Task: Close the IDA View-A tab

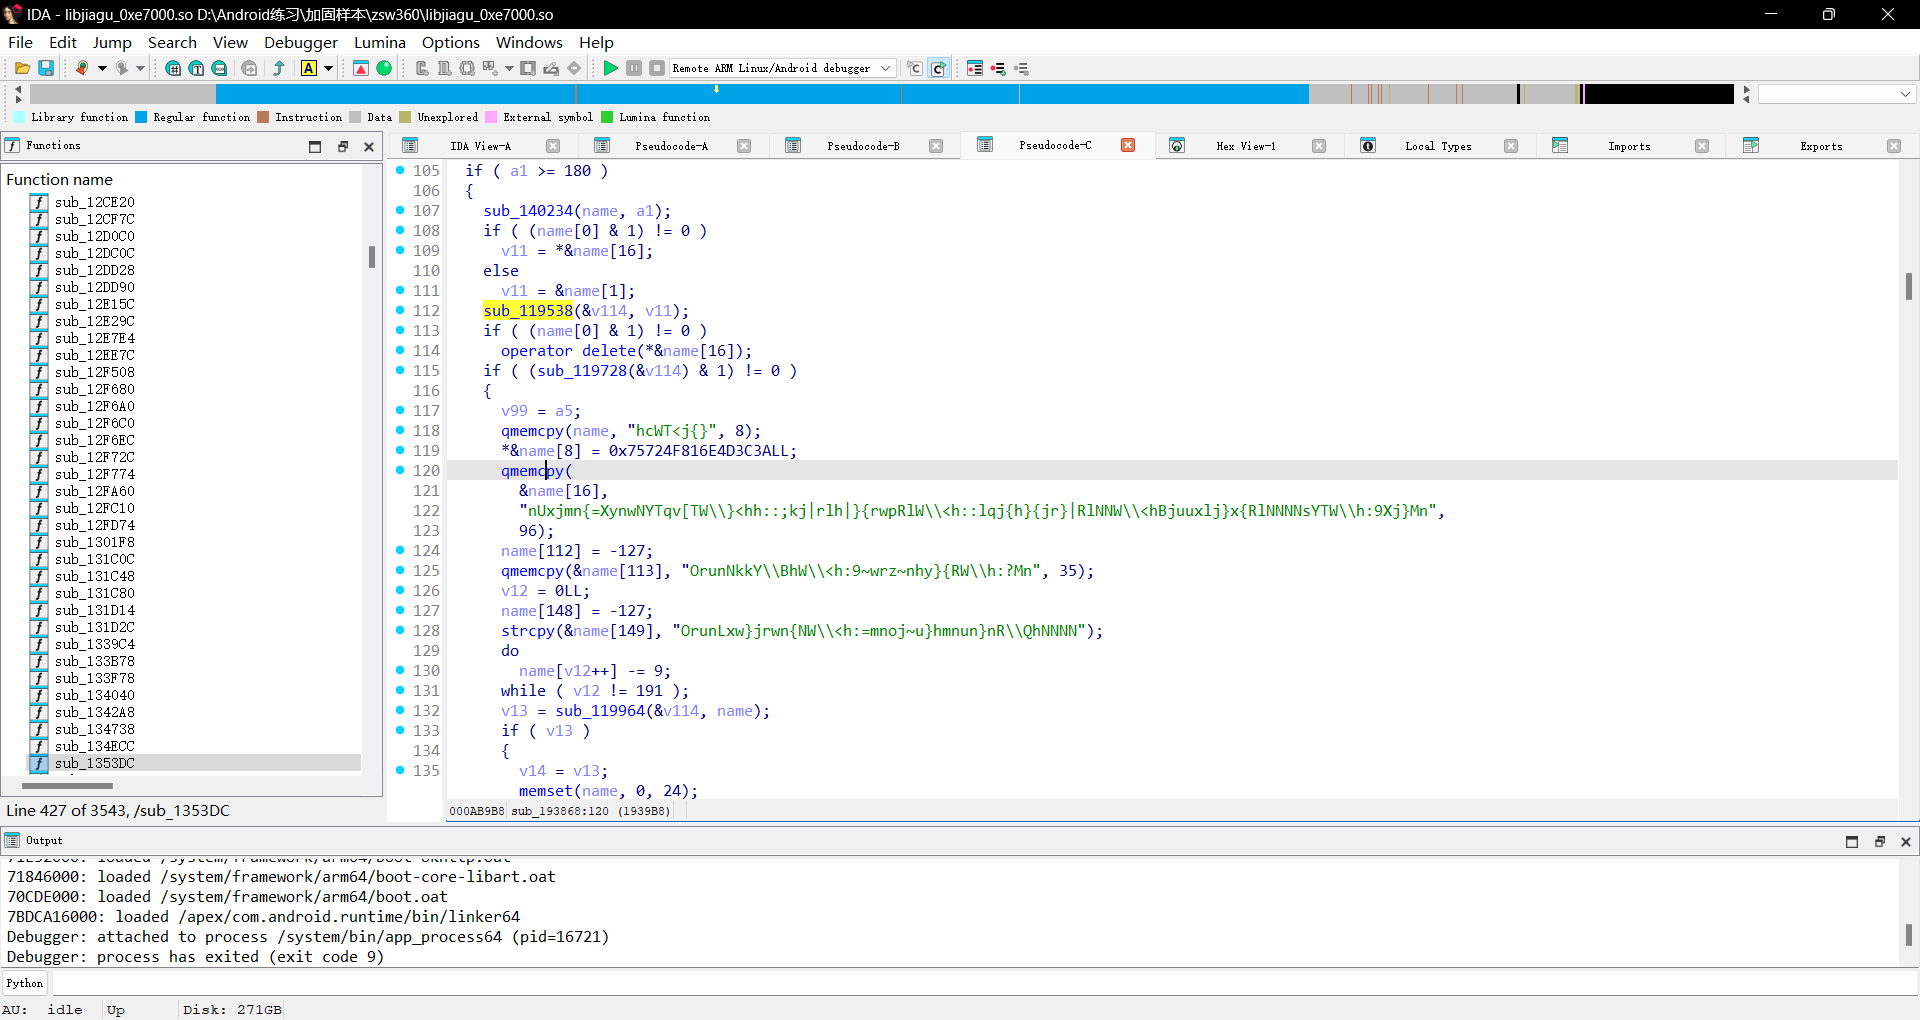Action: pos(553,146)
